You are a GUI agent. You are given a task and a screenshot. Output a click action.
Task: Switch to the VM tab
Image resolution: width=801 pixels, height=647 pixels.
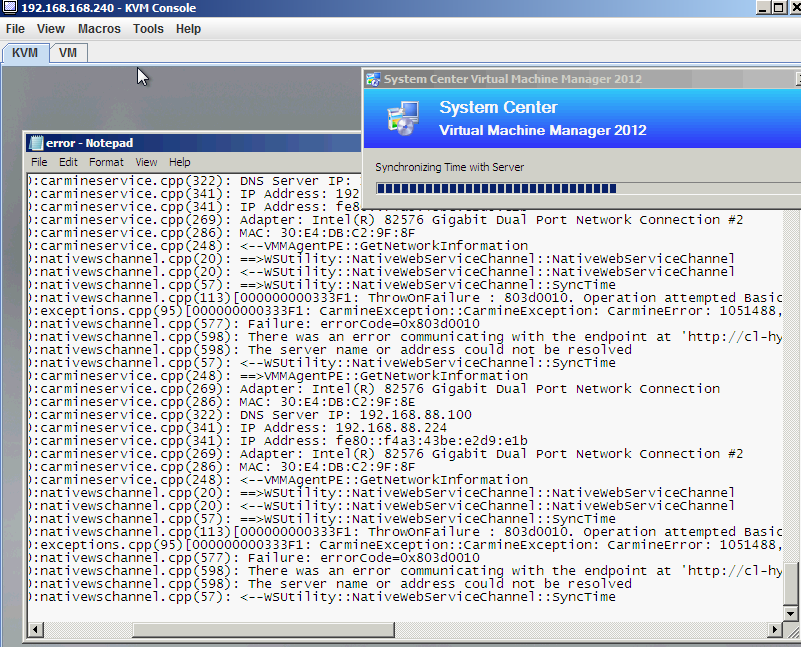point(68,53)
